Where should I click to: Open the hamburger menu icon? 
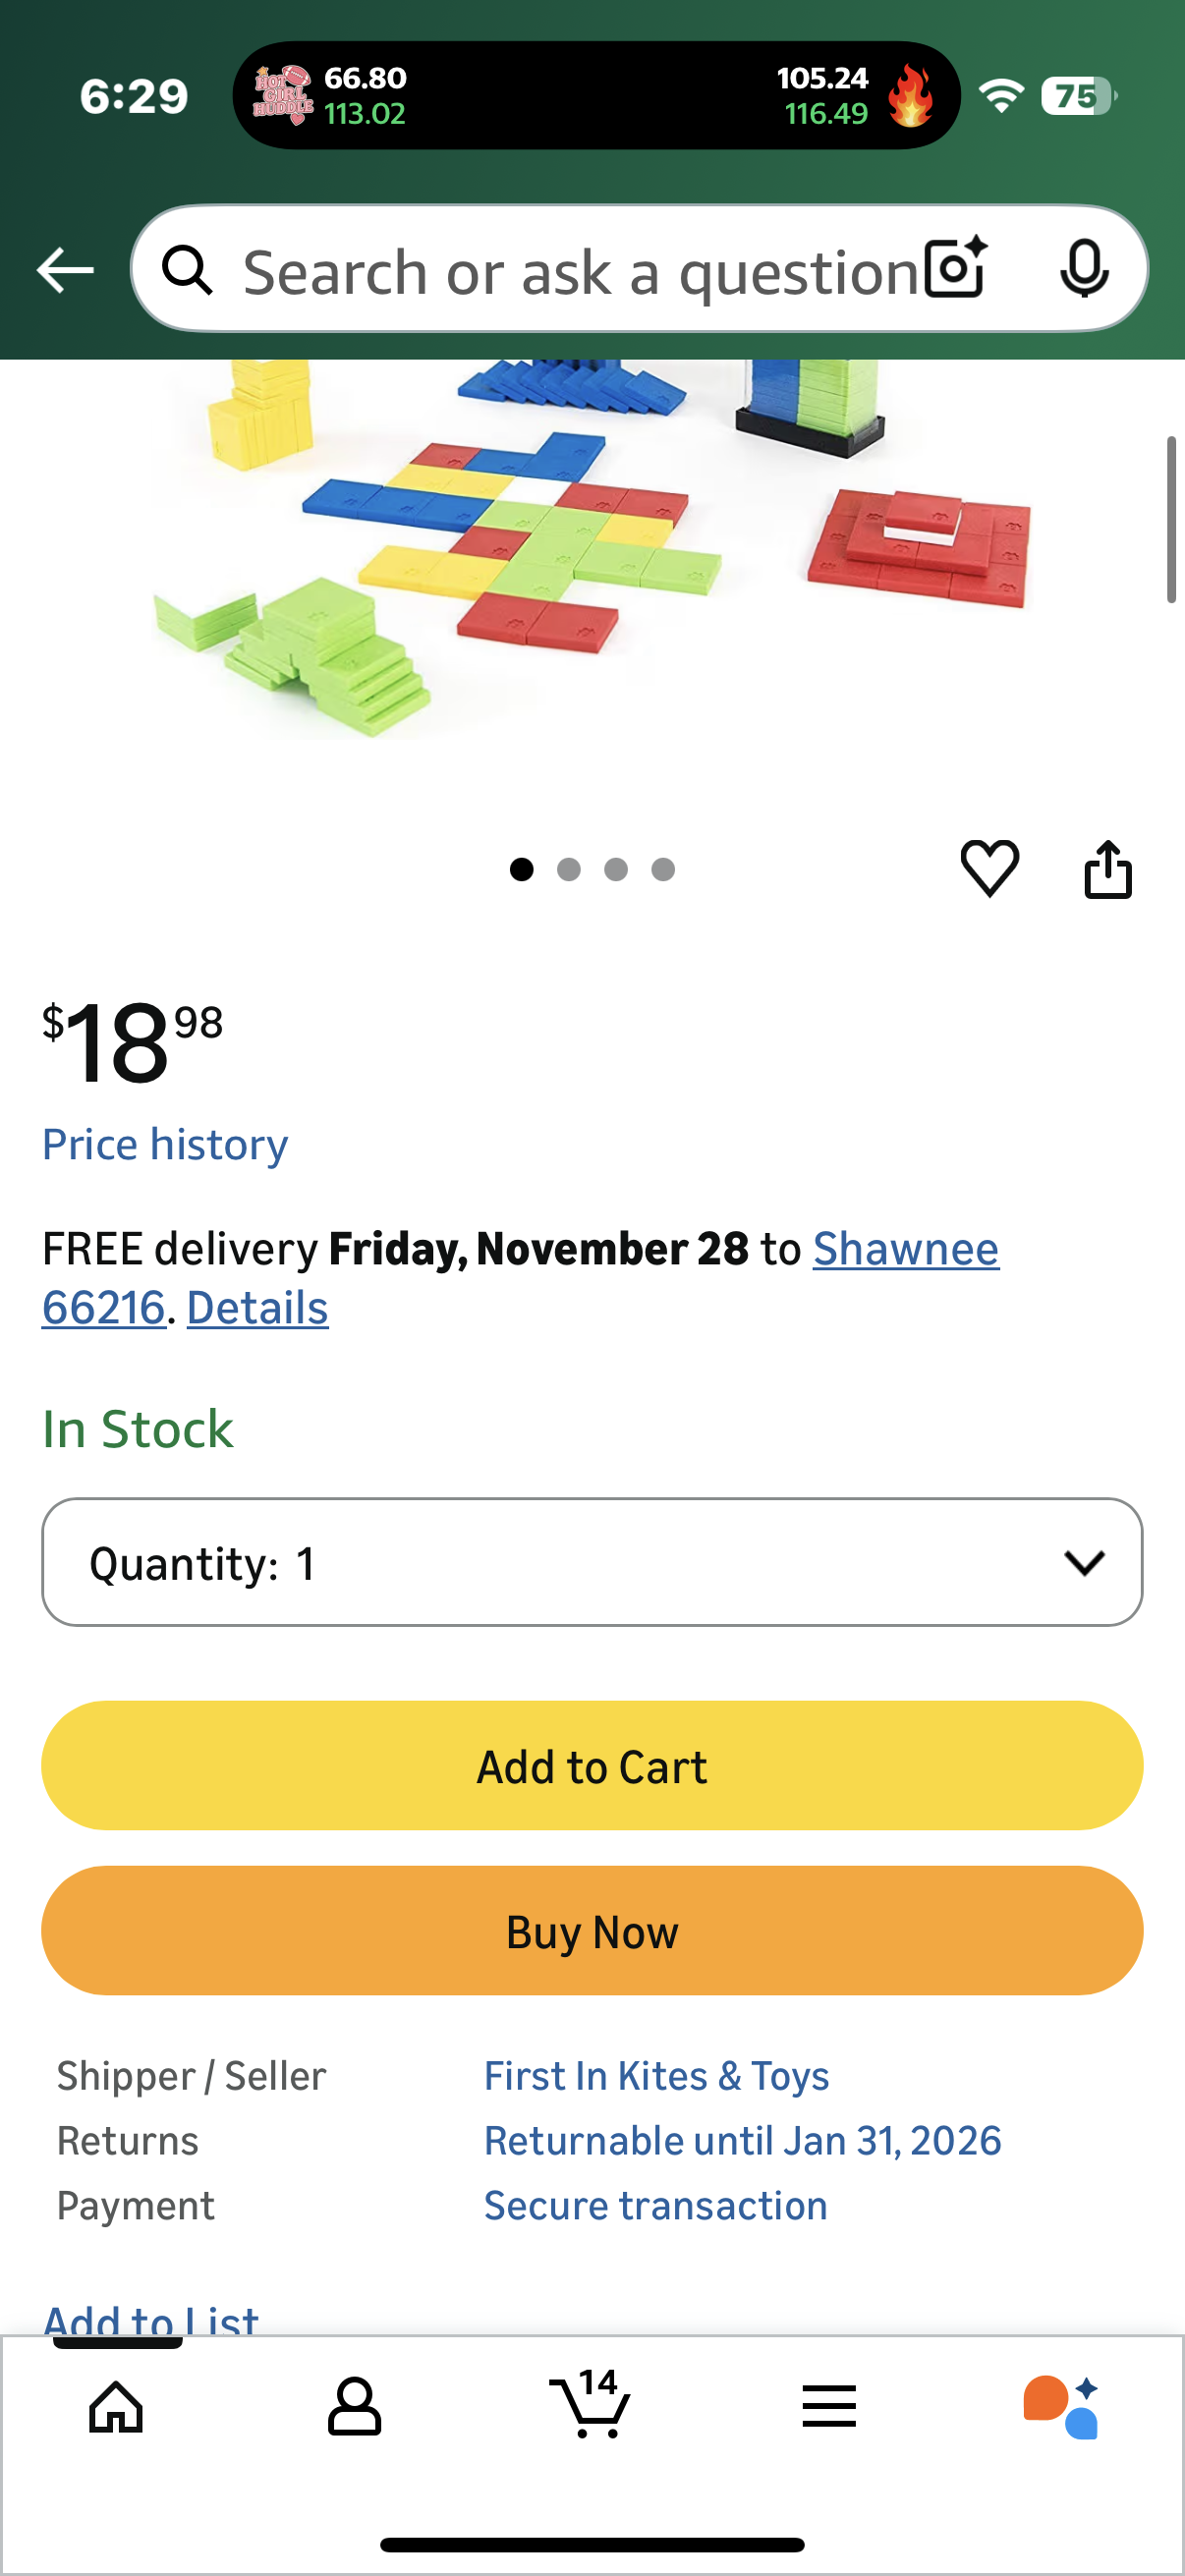point(828,2406)
